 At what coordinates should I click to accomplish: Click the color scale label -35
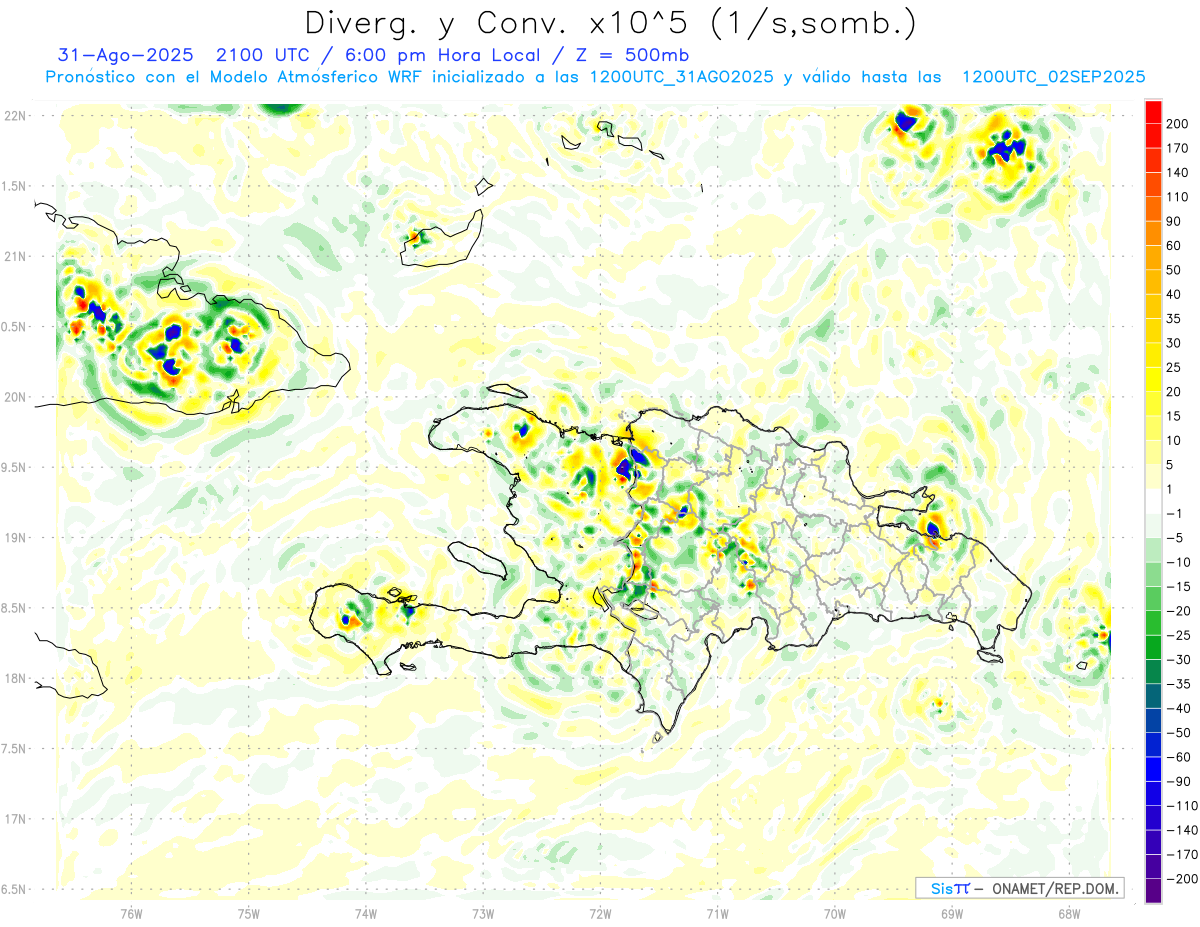point(1177,684)
